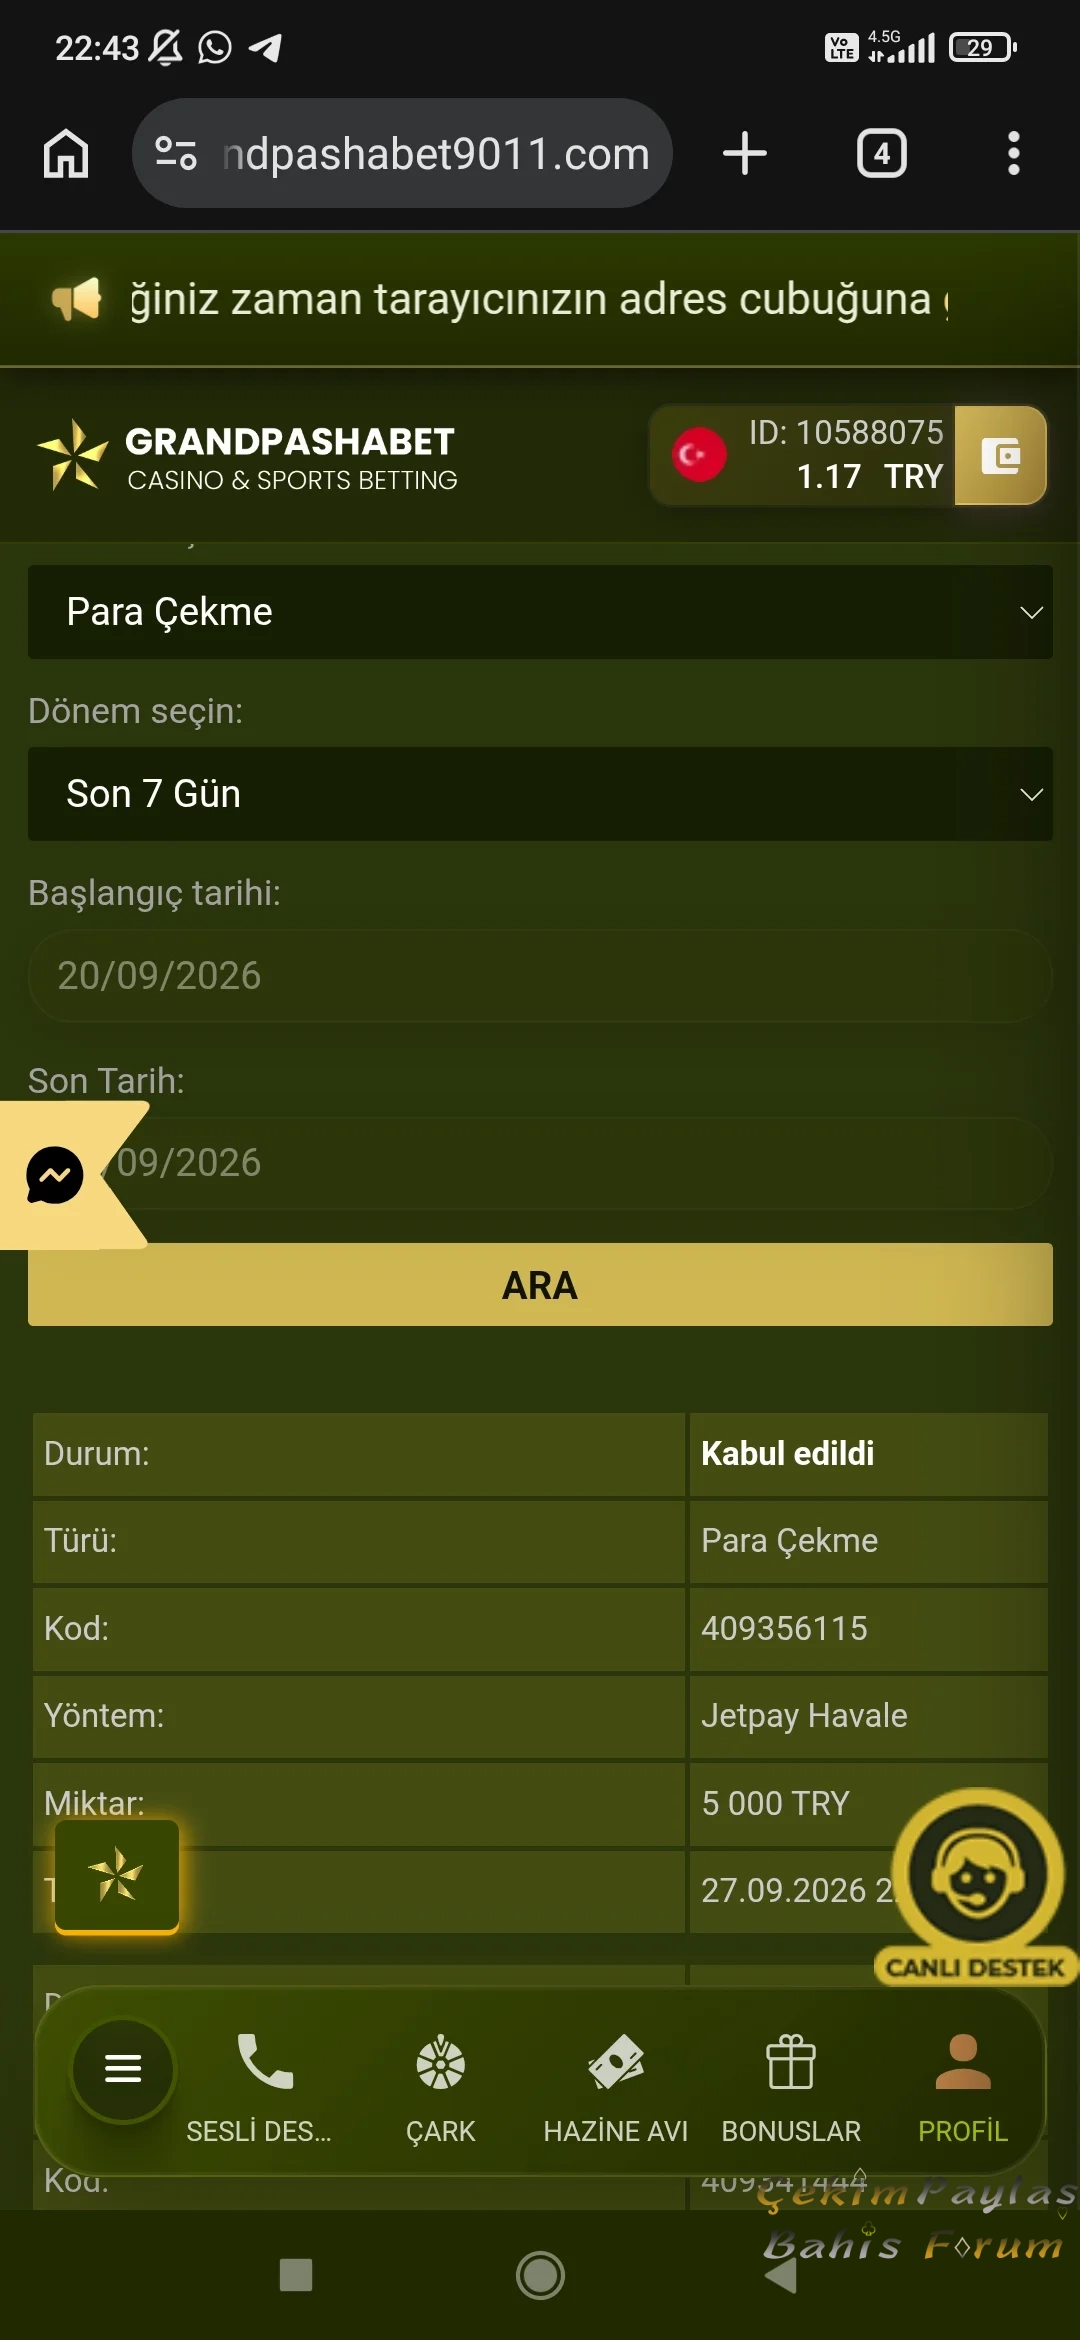
Task: Tap the Sesli Destek phone icon
Action: 264,2062
